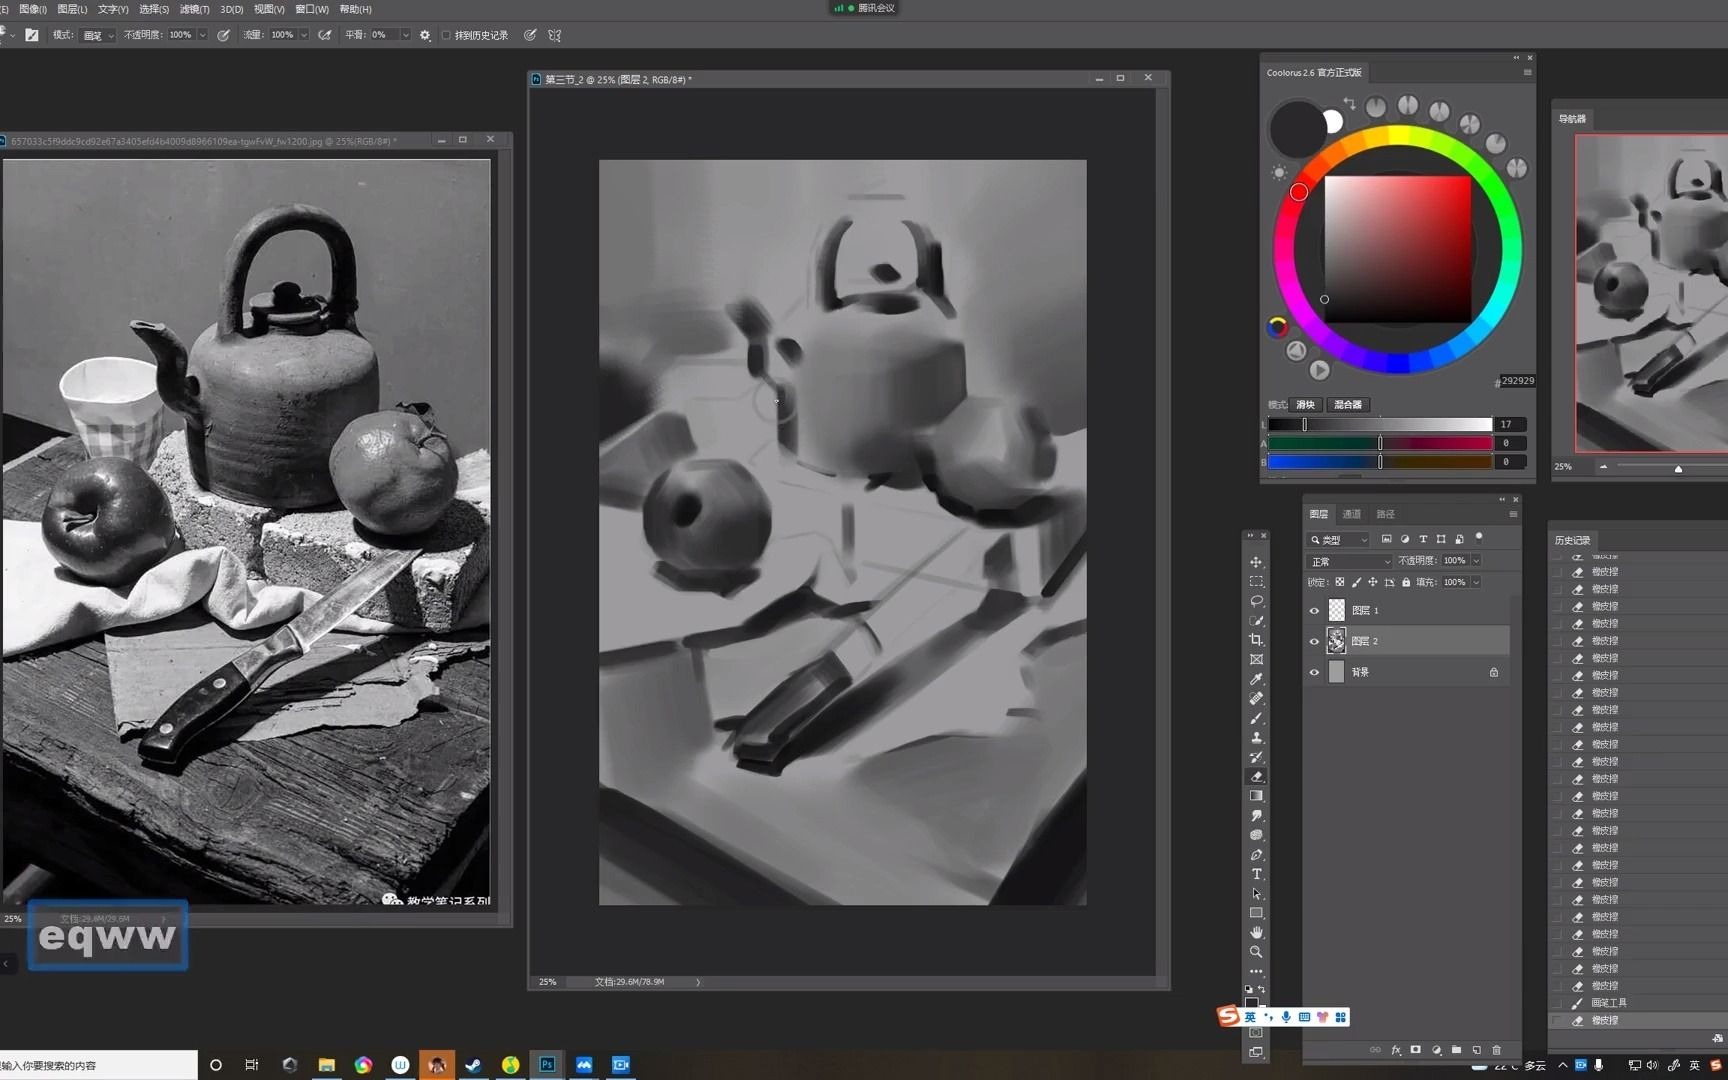Click the 滑块 mode button
The image size is (1728, 1080).
click(1306, 405)
